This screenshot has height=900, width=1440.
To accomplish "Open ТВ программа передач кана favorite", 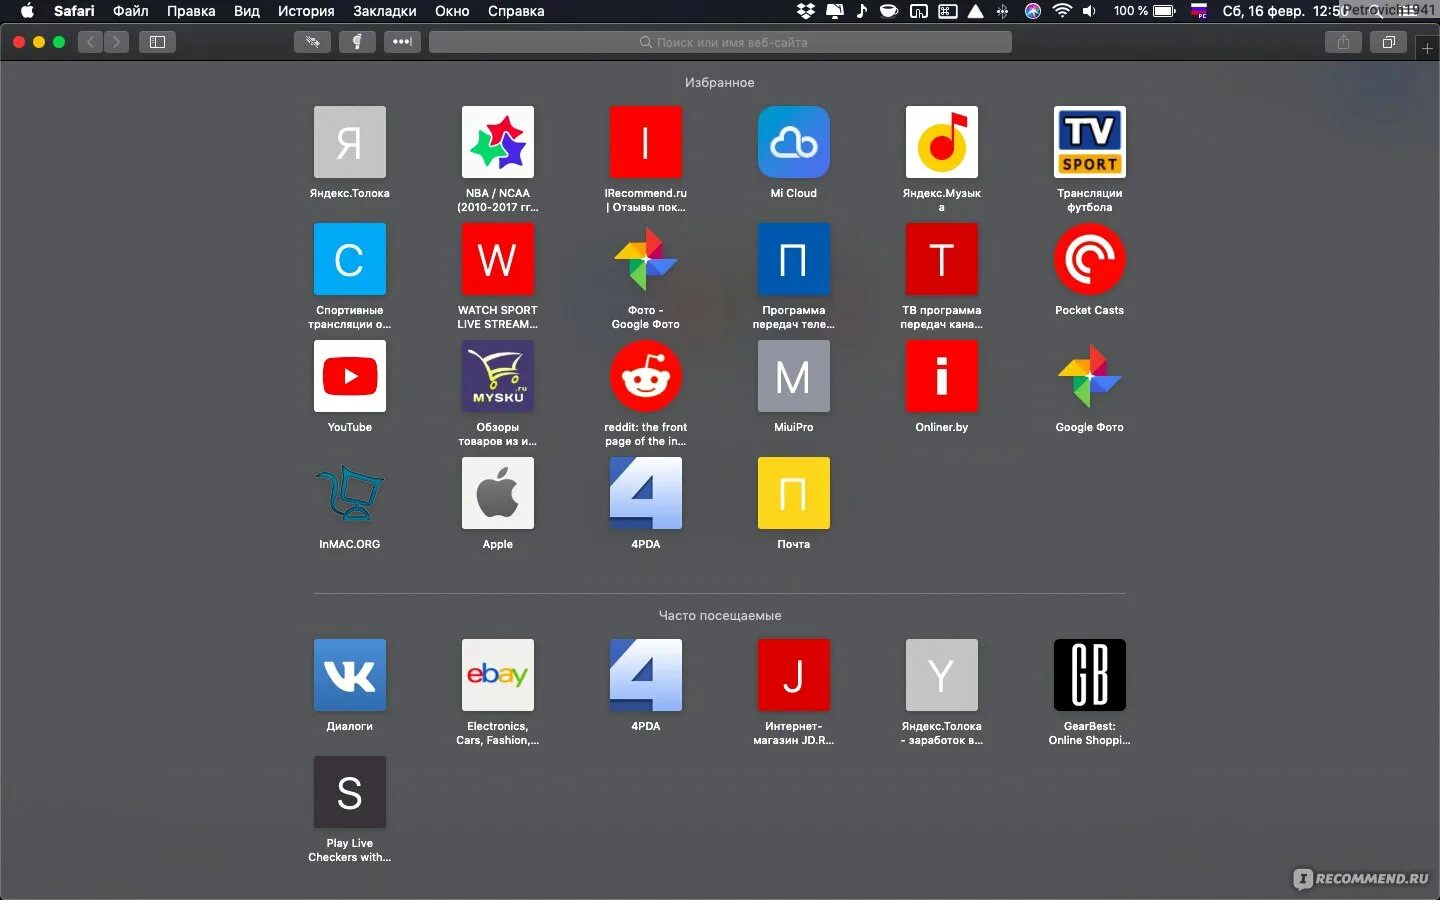I will (x=941, y=259).
